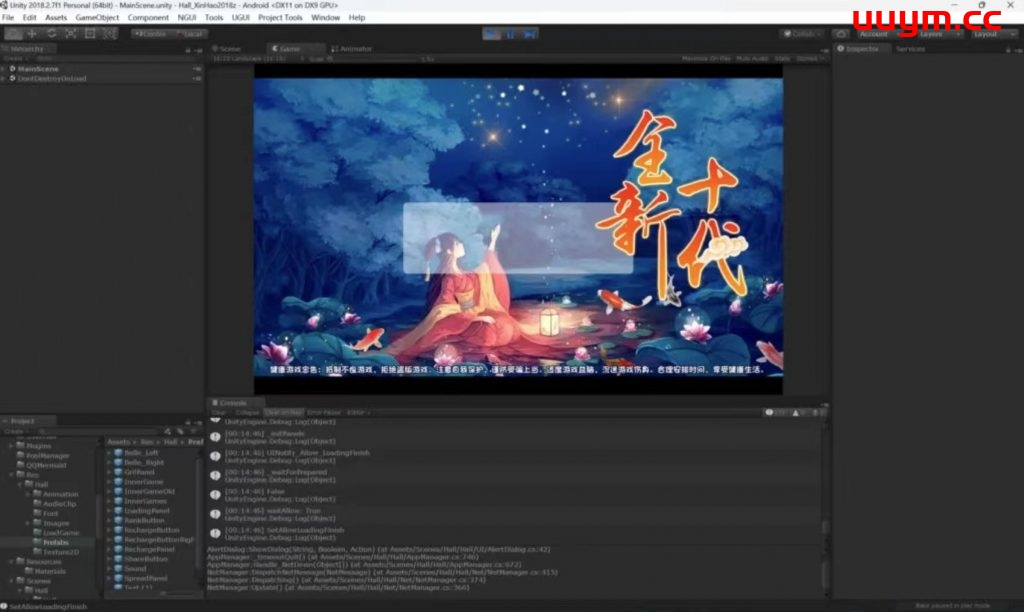Click the Console Clear button
This screenshot has width=1024, height=612.
[x=218, y=412]
